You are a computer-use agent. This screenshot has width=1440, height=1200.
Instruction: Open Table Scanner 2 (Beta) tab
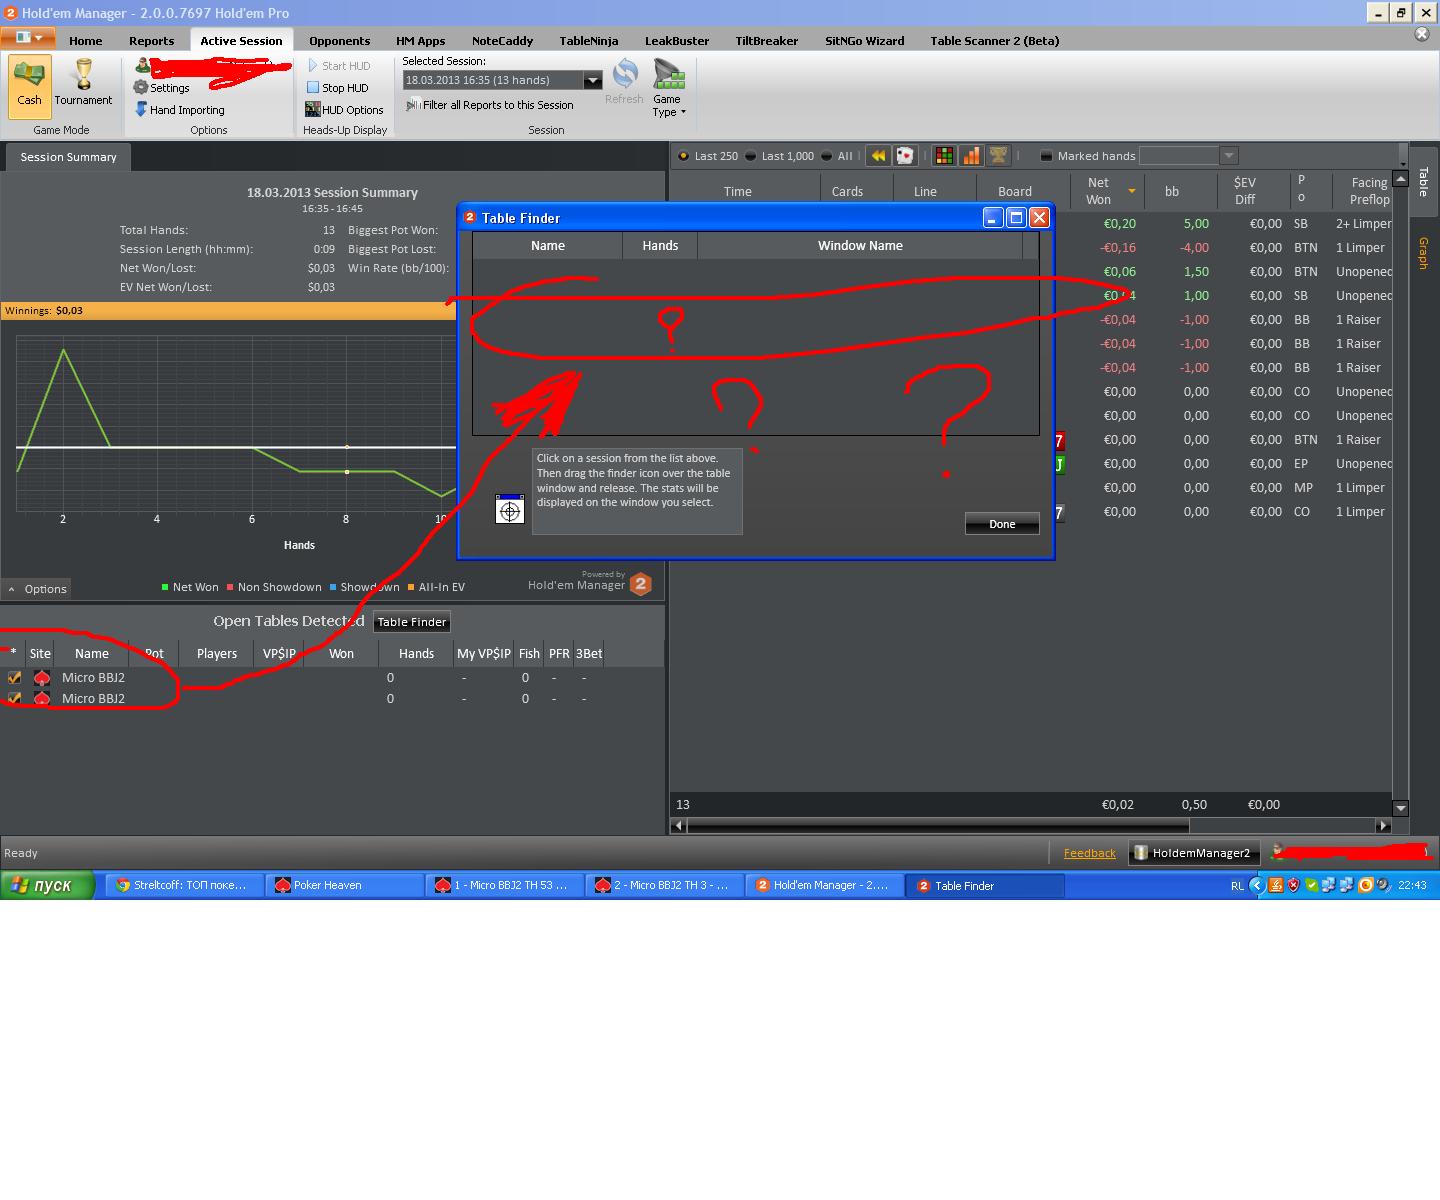pos(995,41)
